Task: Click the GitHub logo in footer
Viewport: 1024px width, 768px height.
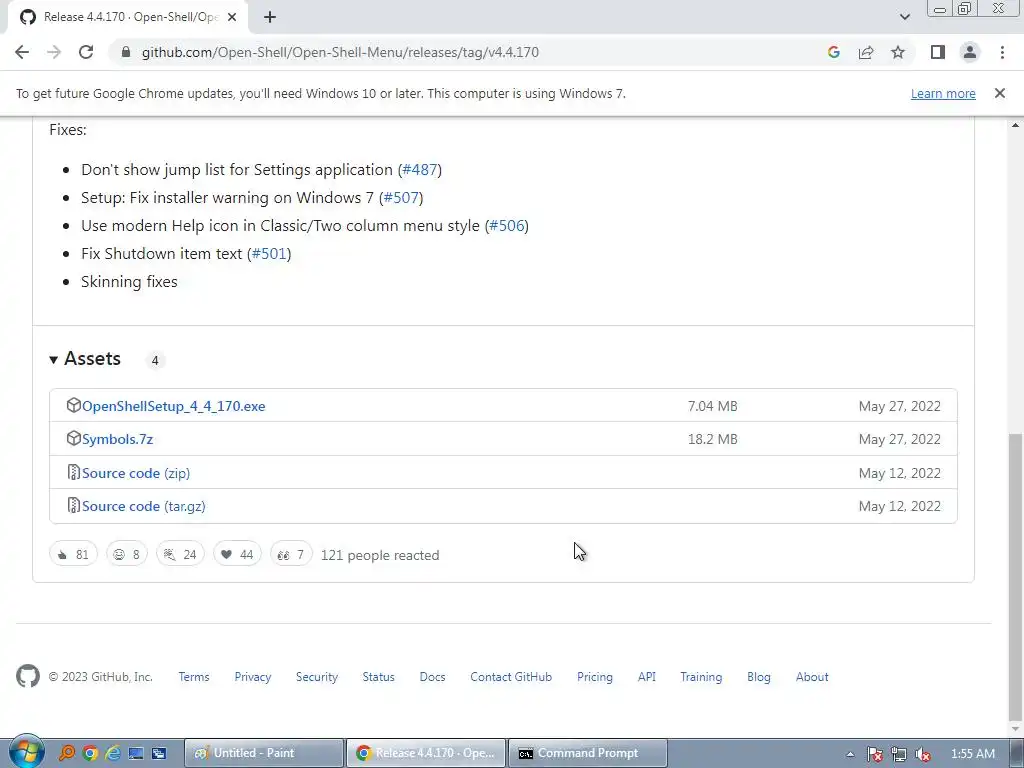Action: (27, 677)
